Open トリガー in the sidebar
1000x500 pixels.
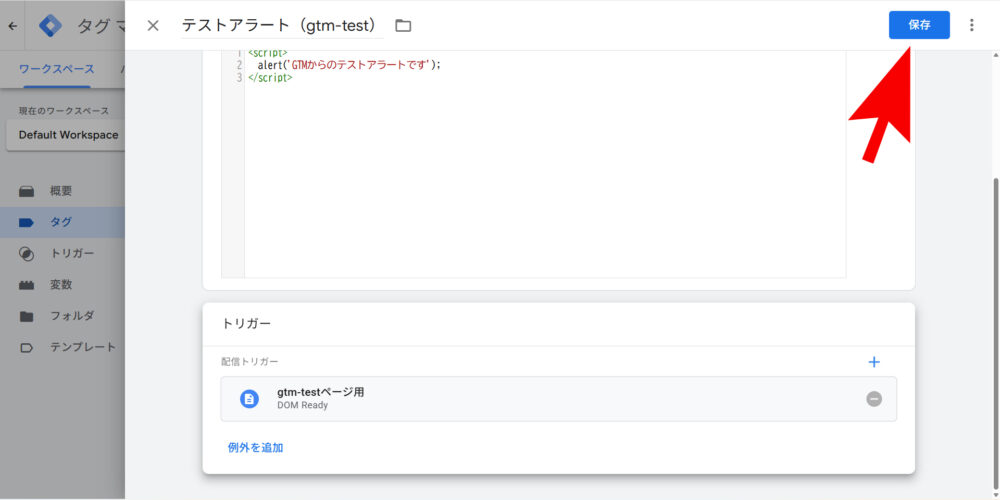click(72, 253)
